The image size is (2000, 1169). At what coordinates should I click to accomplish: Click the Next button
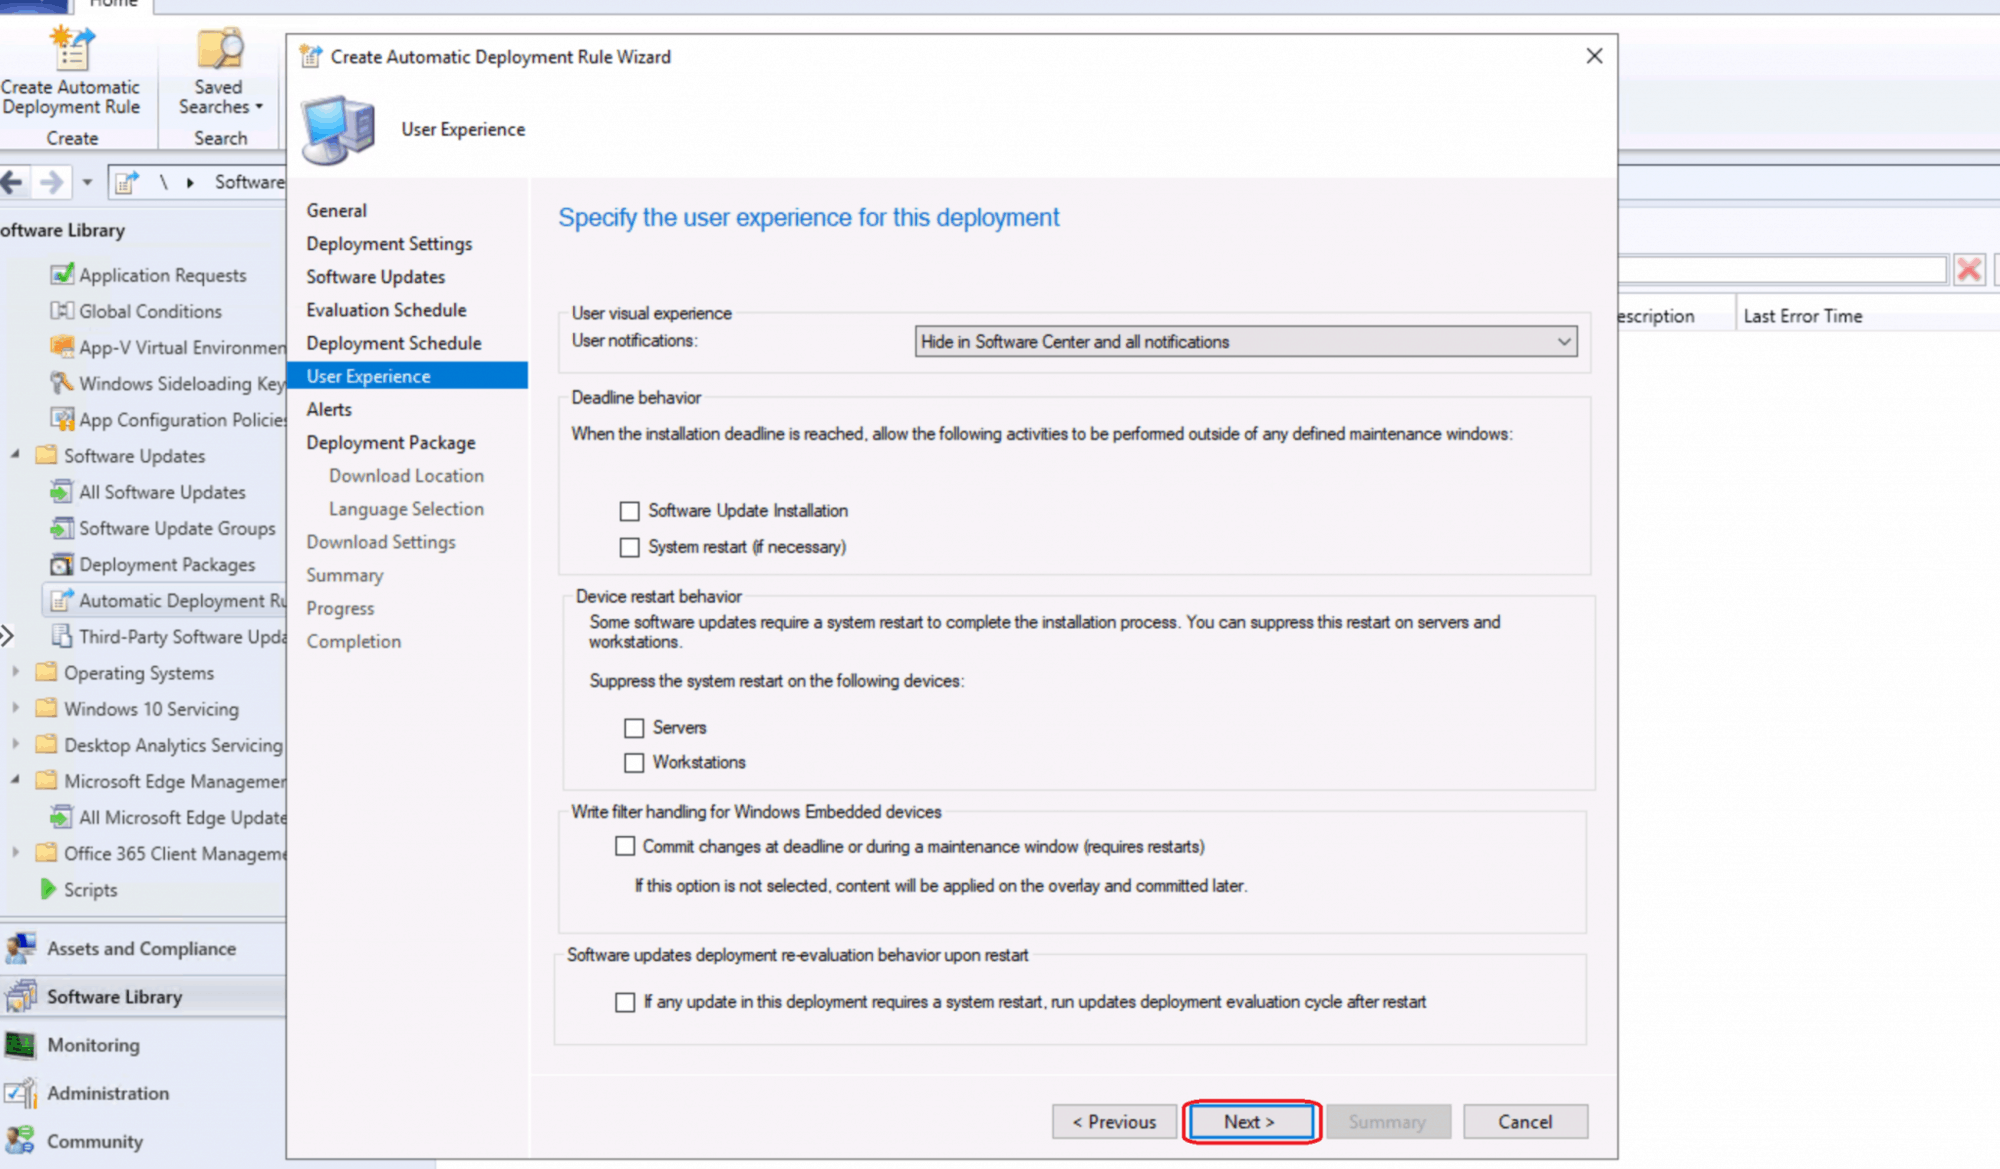pyautogui.click(x=1250, y=1121)
